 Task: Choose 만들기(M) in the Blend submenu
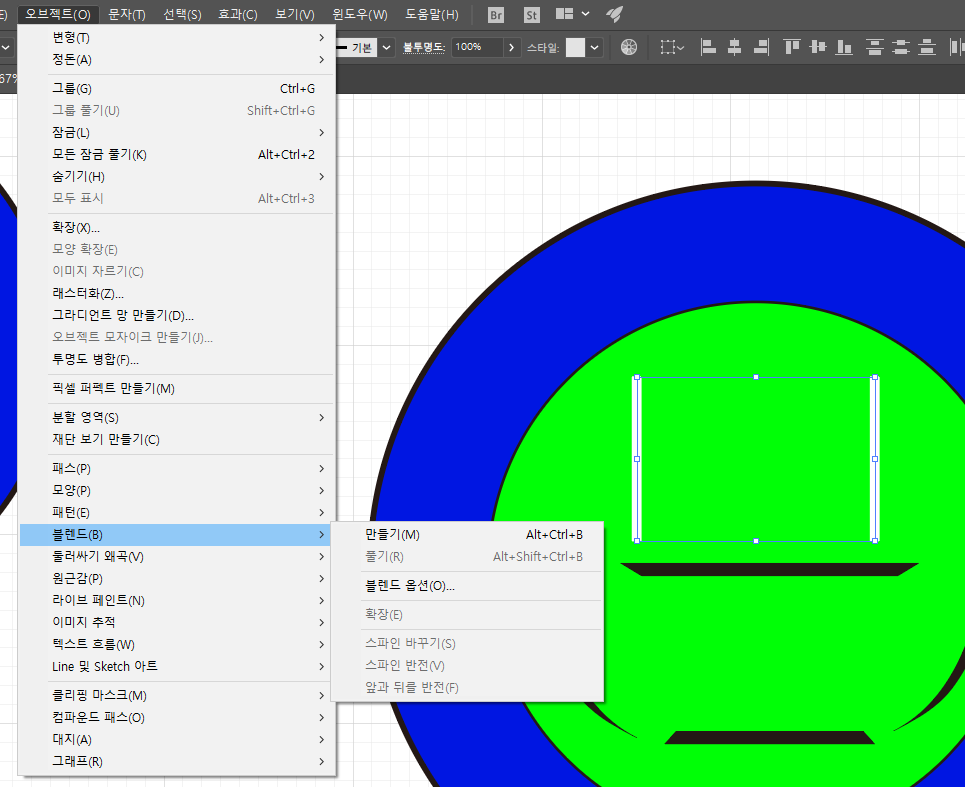click(x=467, y=535)
